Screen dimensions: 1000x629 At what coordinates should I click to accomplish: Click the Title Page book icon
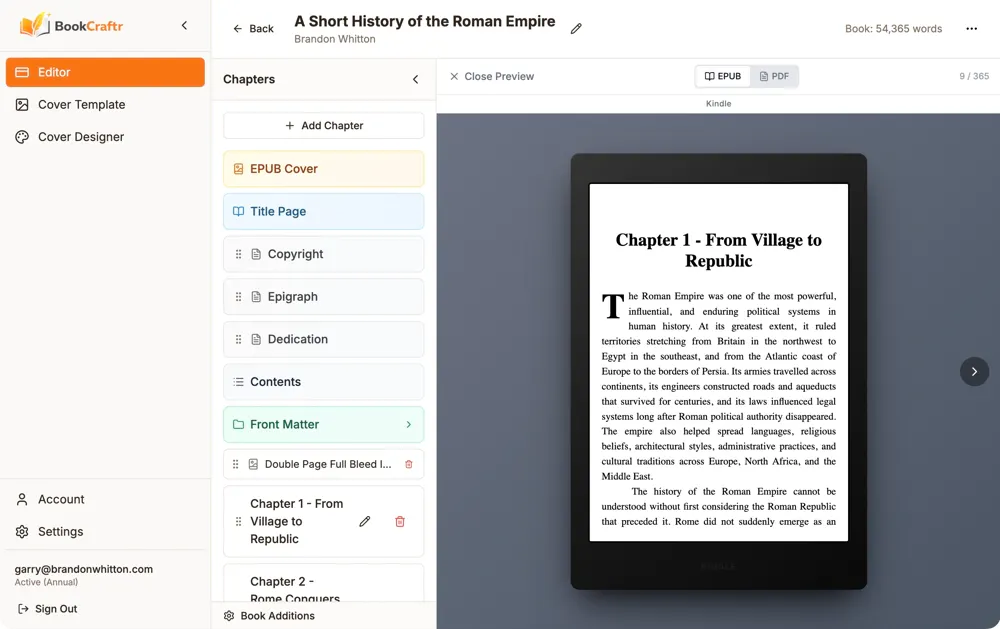[x=238, y=211]
